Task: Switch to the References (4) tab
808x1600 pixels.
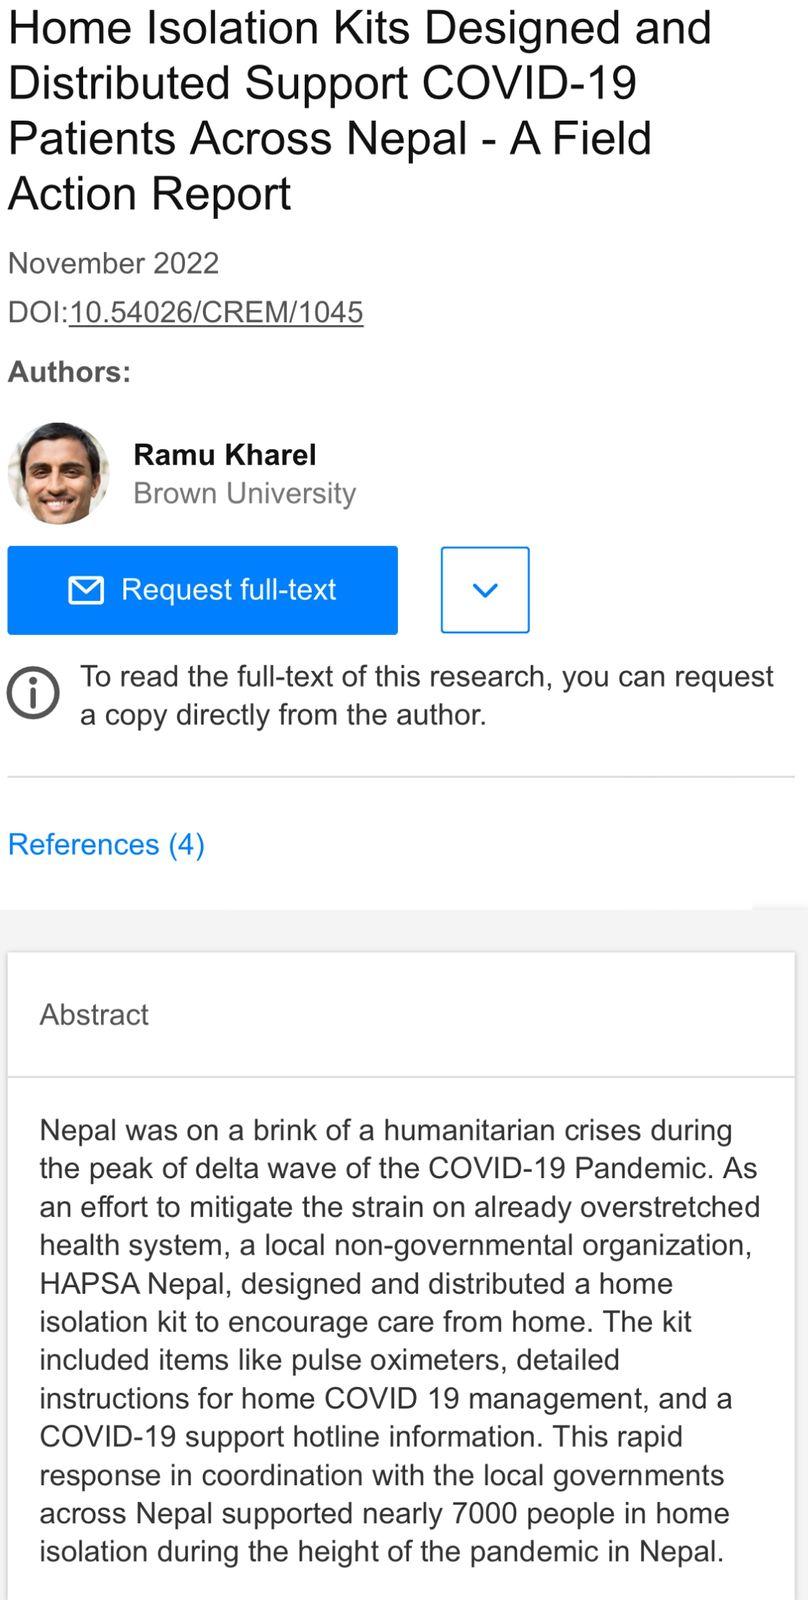Action: [106, 844]
